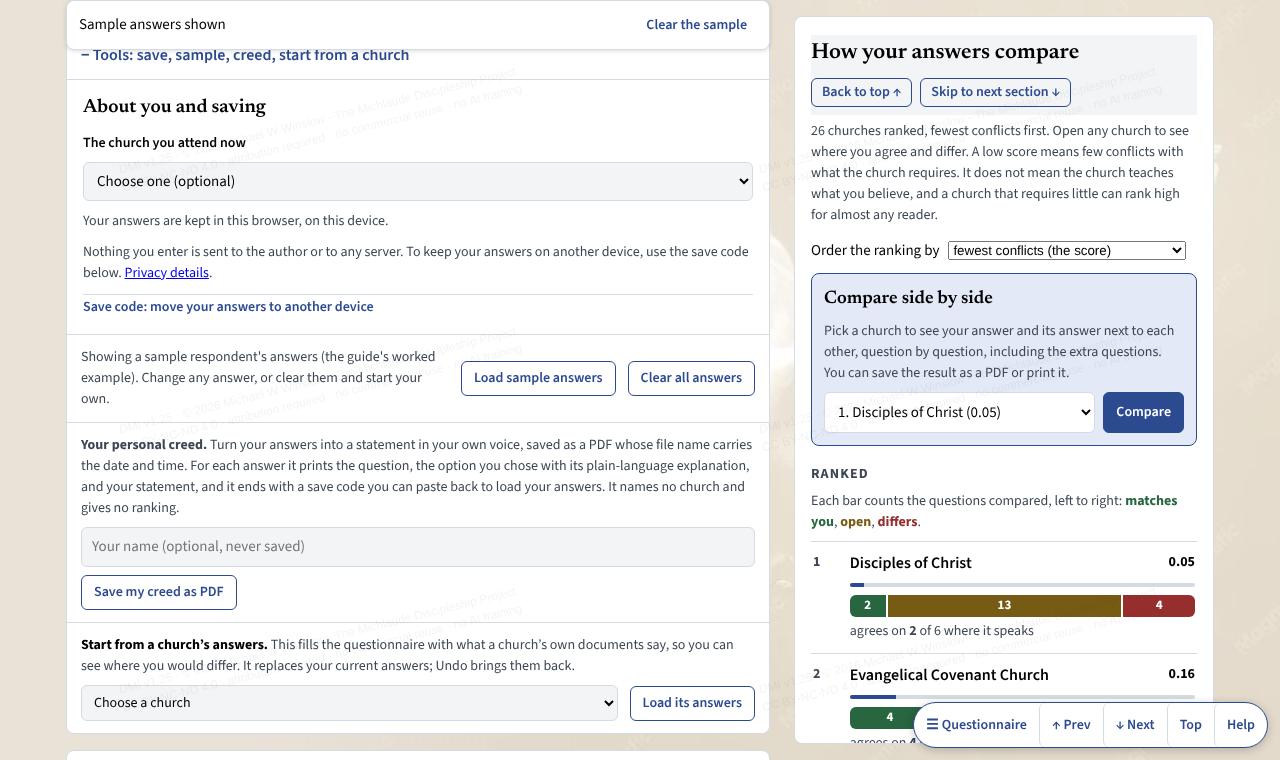The width and height of the screenshot is (1280, 760).
Task: Click Clear all answers button
Action: click(691, 378)
